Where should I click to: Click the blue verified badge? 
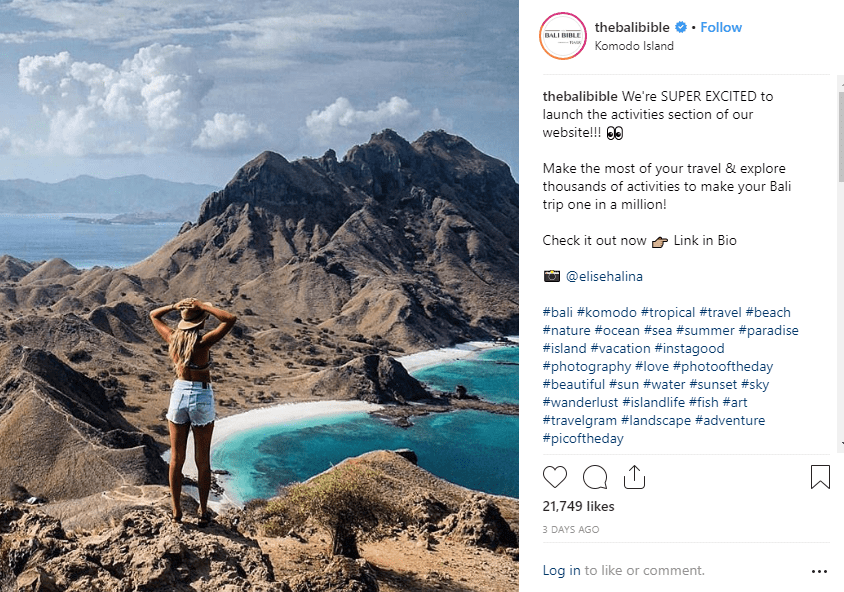click(681, 27)
